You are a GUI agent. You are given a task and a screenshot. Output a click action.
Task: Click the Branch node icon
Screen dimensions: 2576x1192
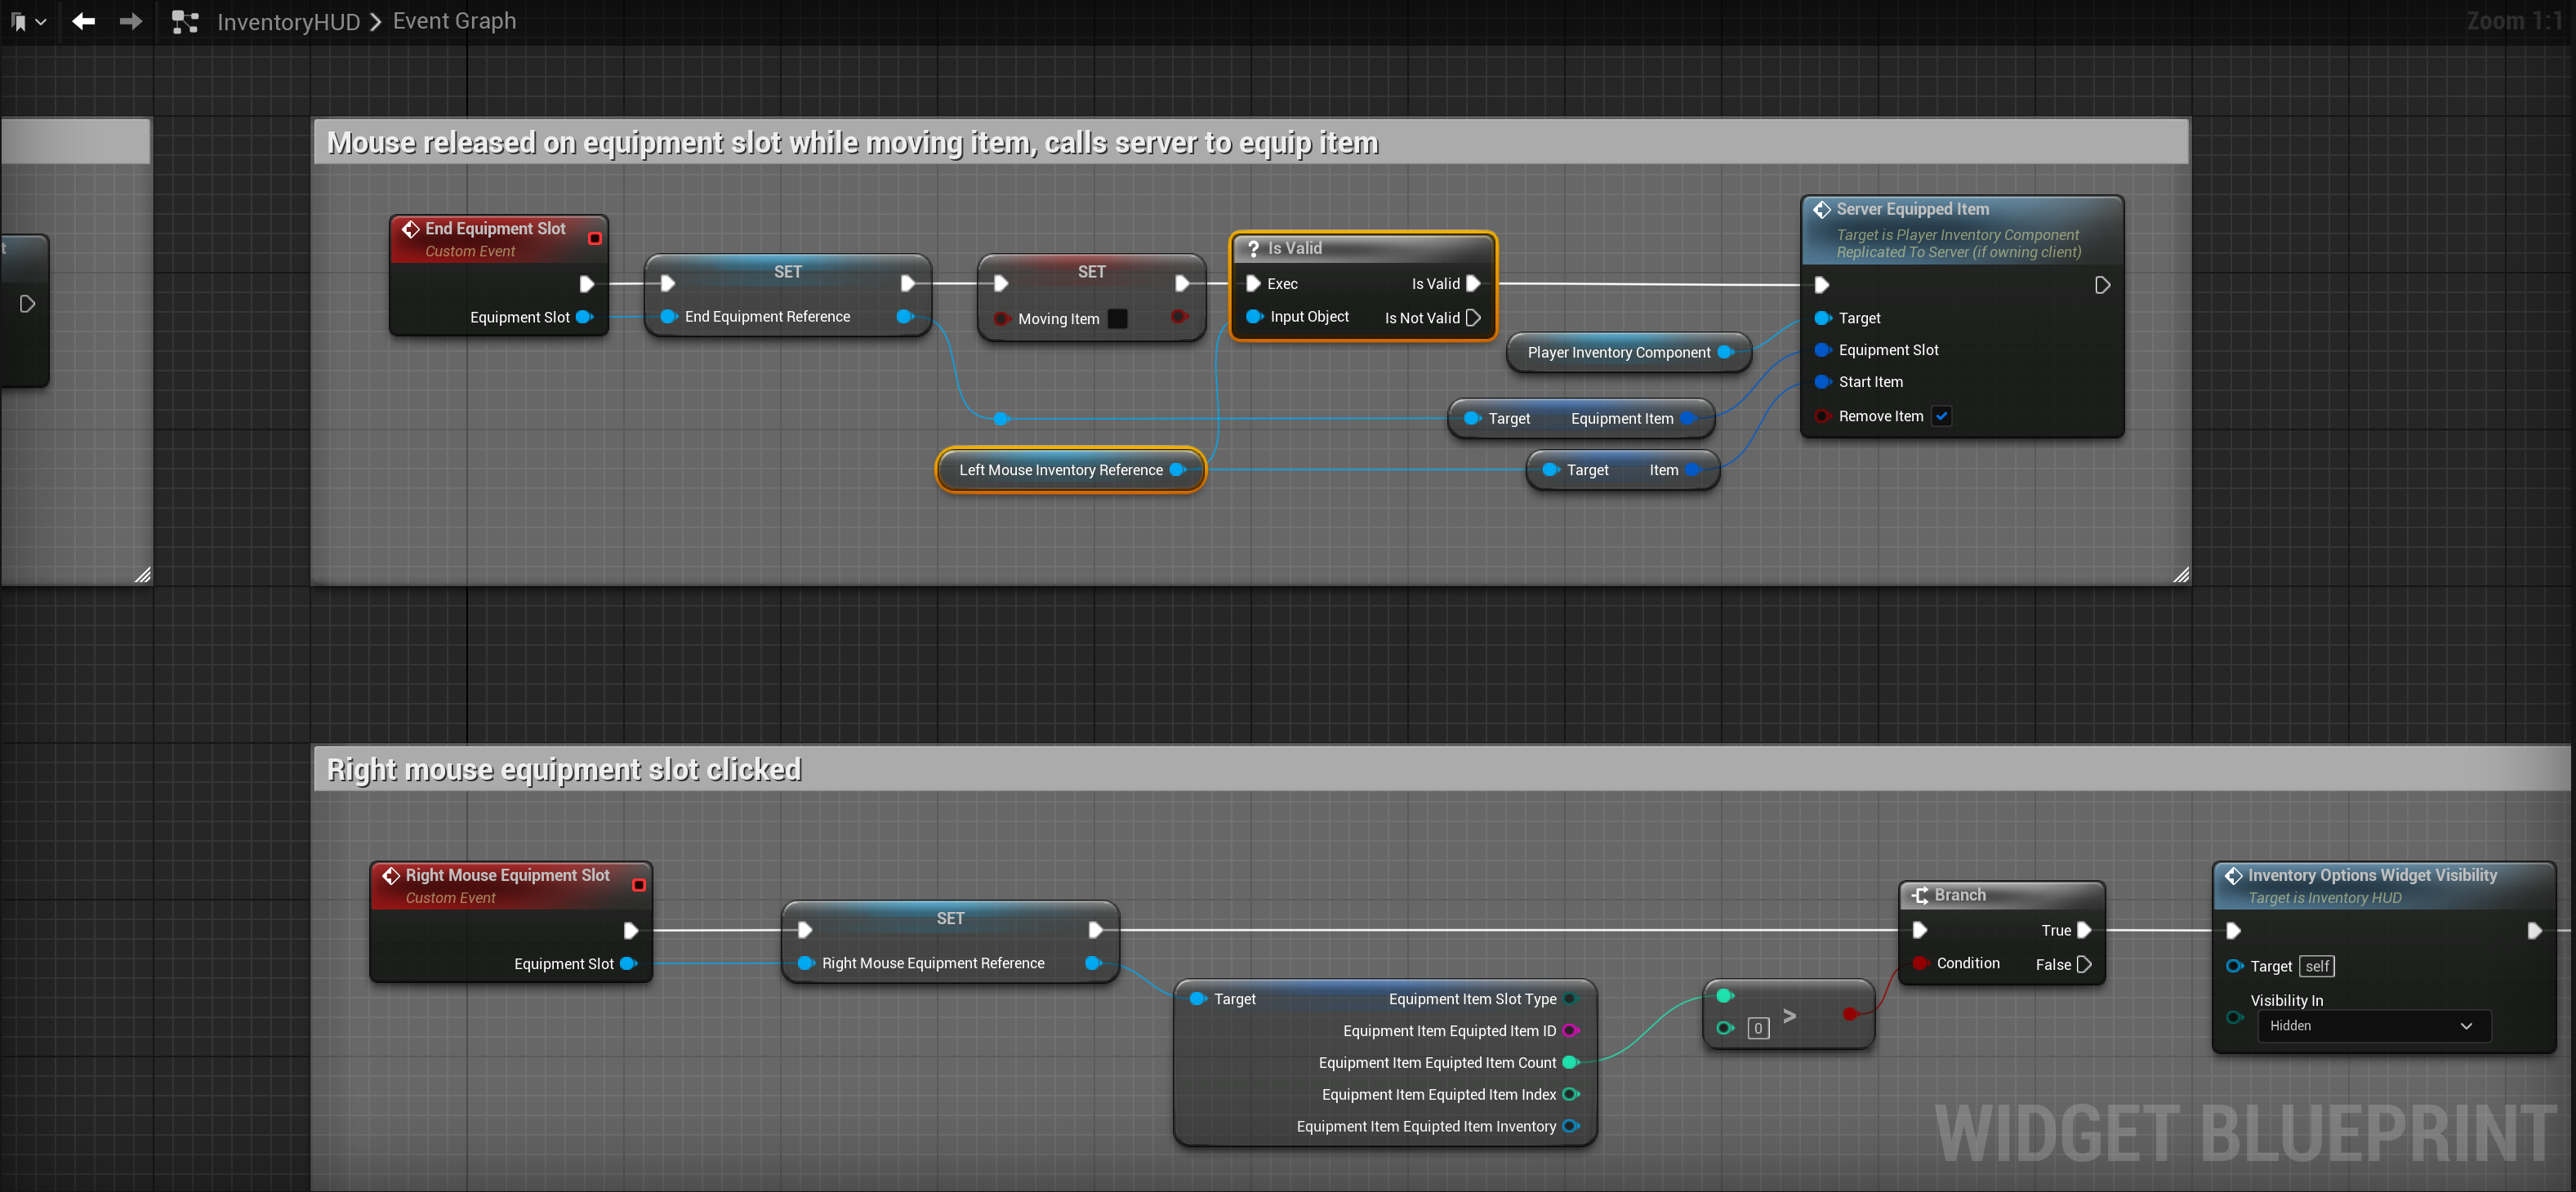click(1920, 895)
